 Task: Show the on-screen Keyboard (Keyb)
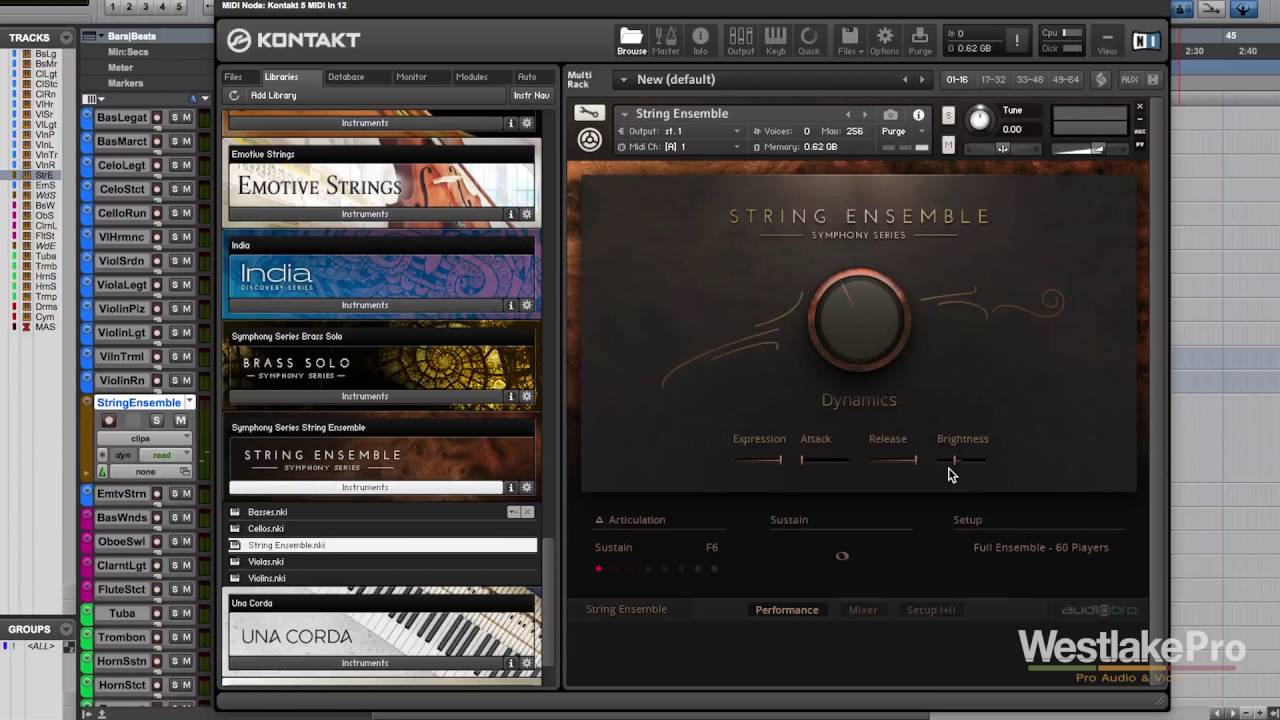click(x=775, y=40)
